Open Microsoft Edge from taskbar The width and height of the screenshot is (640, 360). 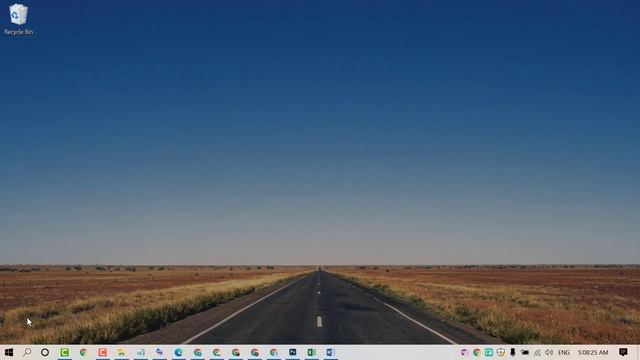pos(178,352)
